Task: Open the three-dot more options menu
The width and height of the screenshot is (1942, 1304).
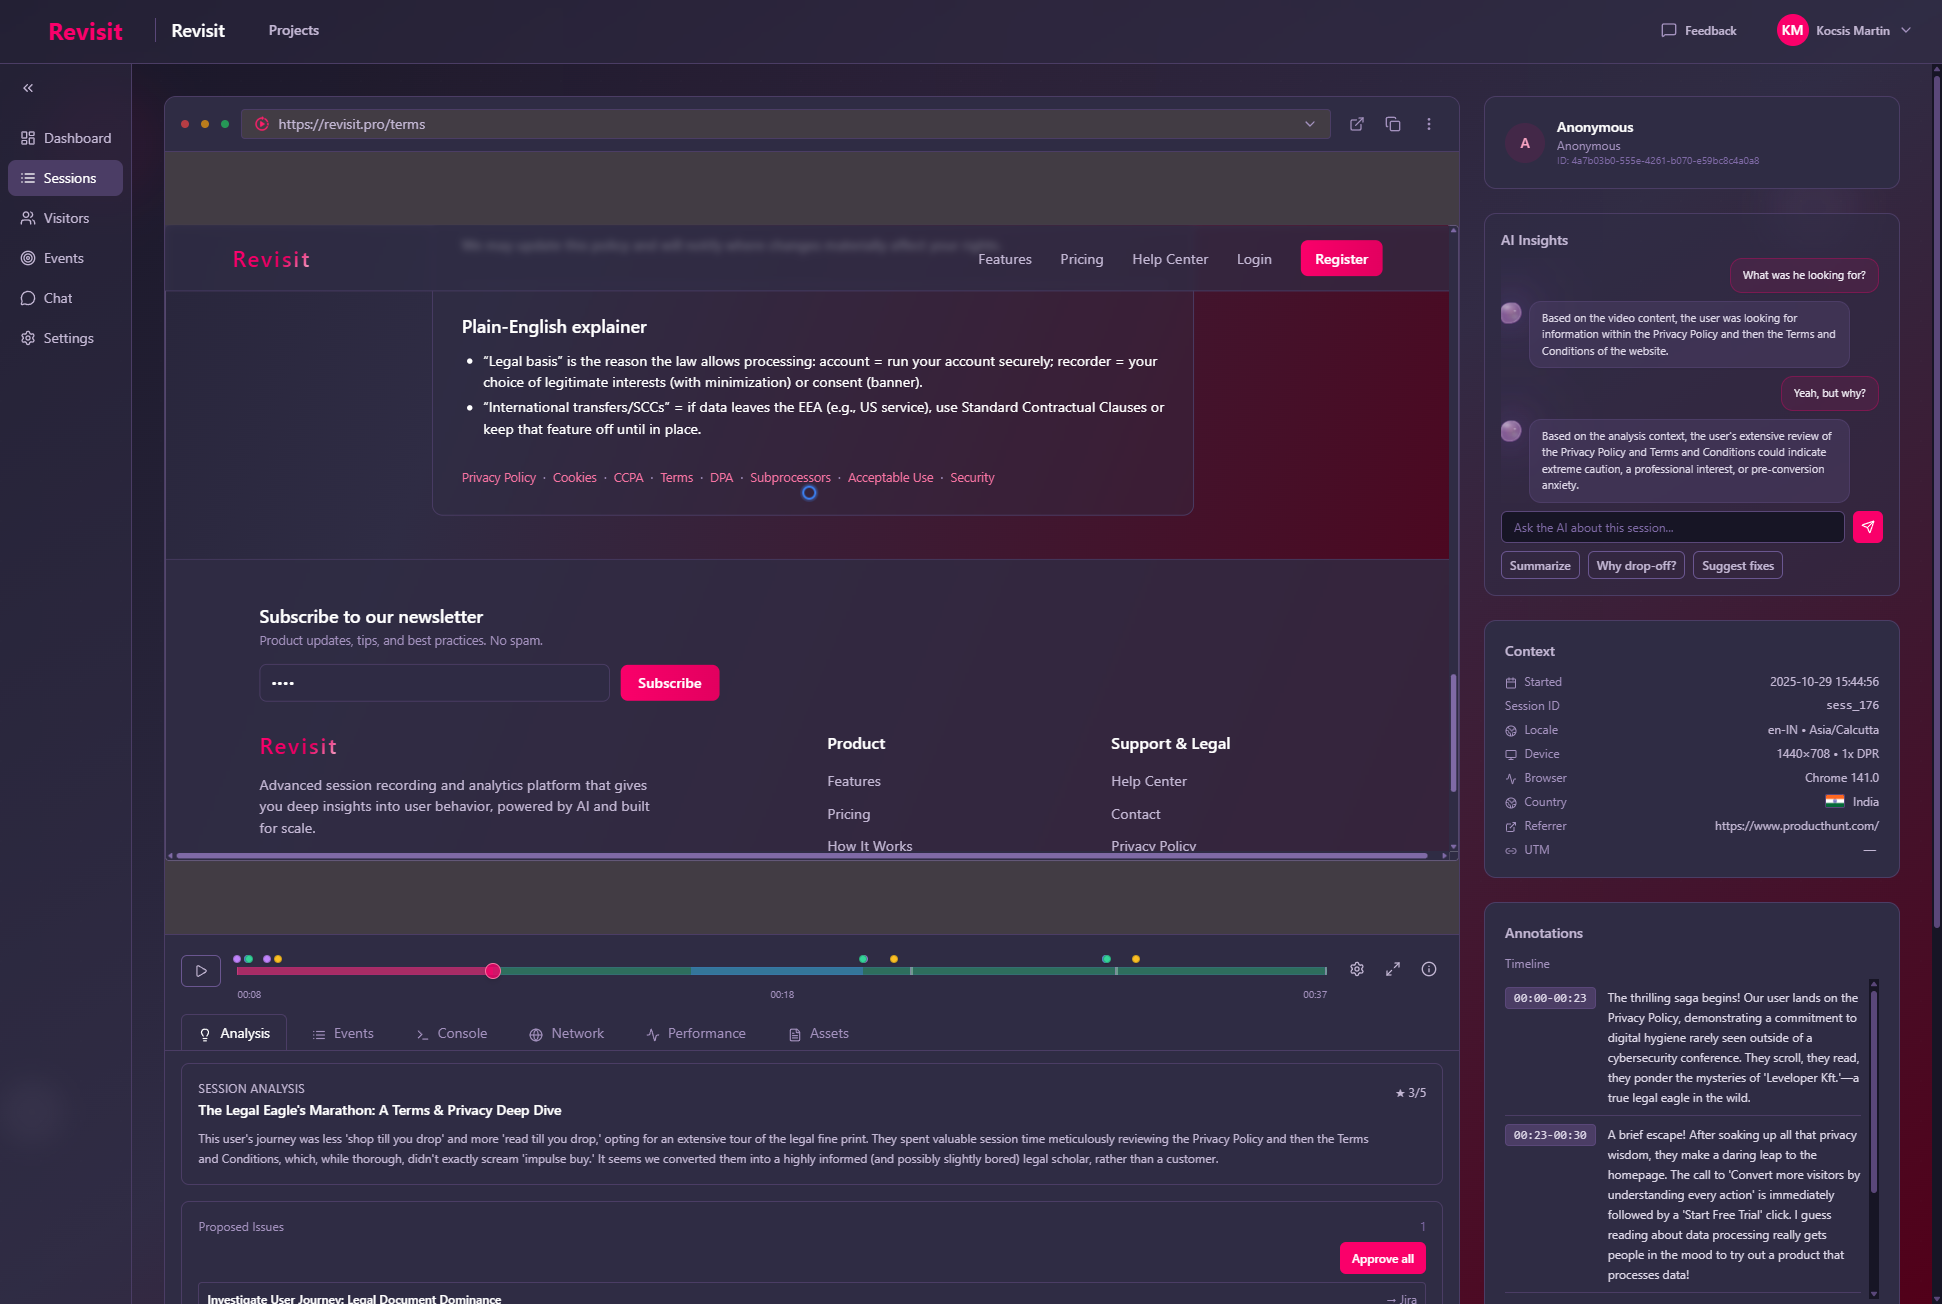Action: tap(1429, 124)
